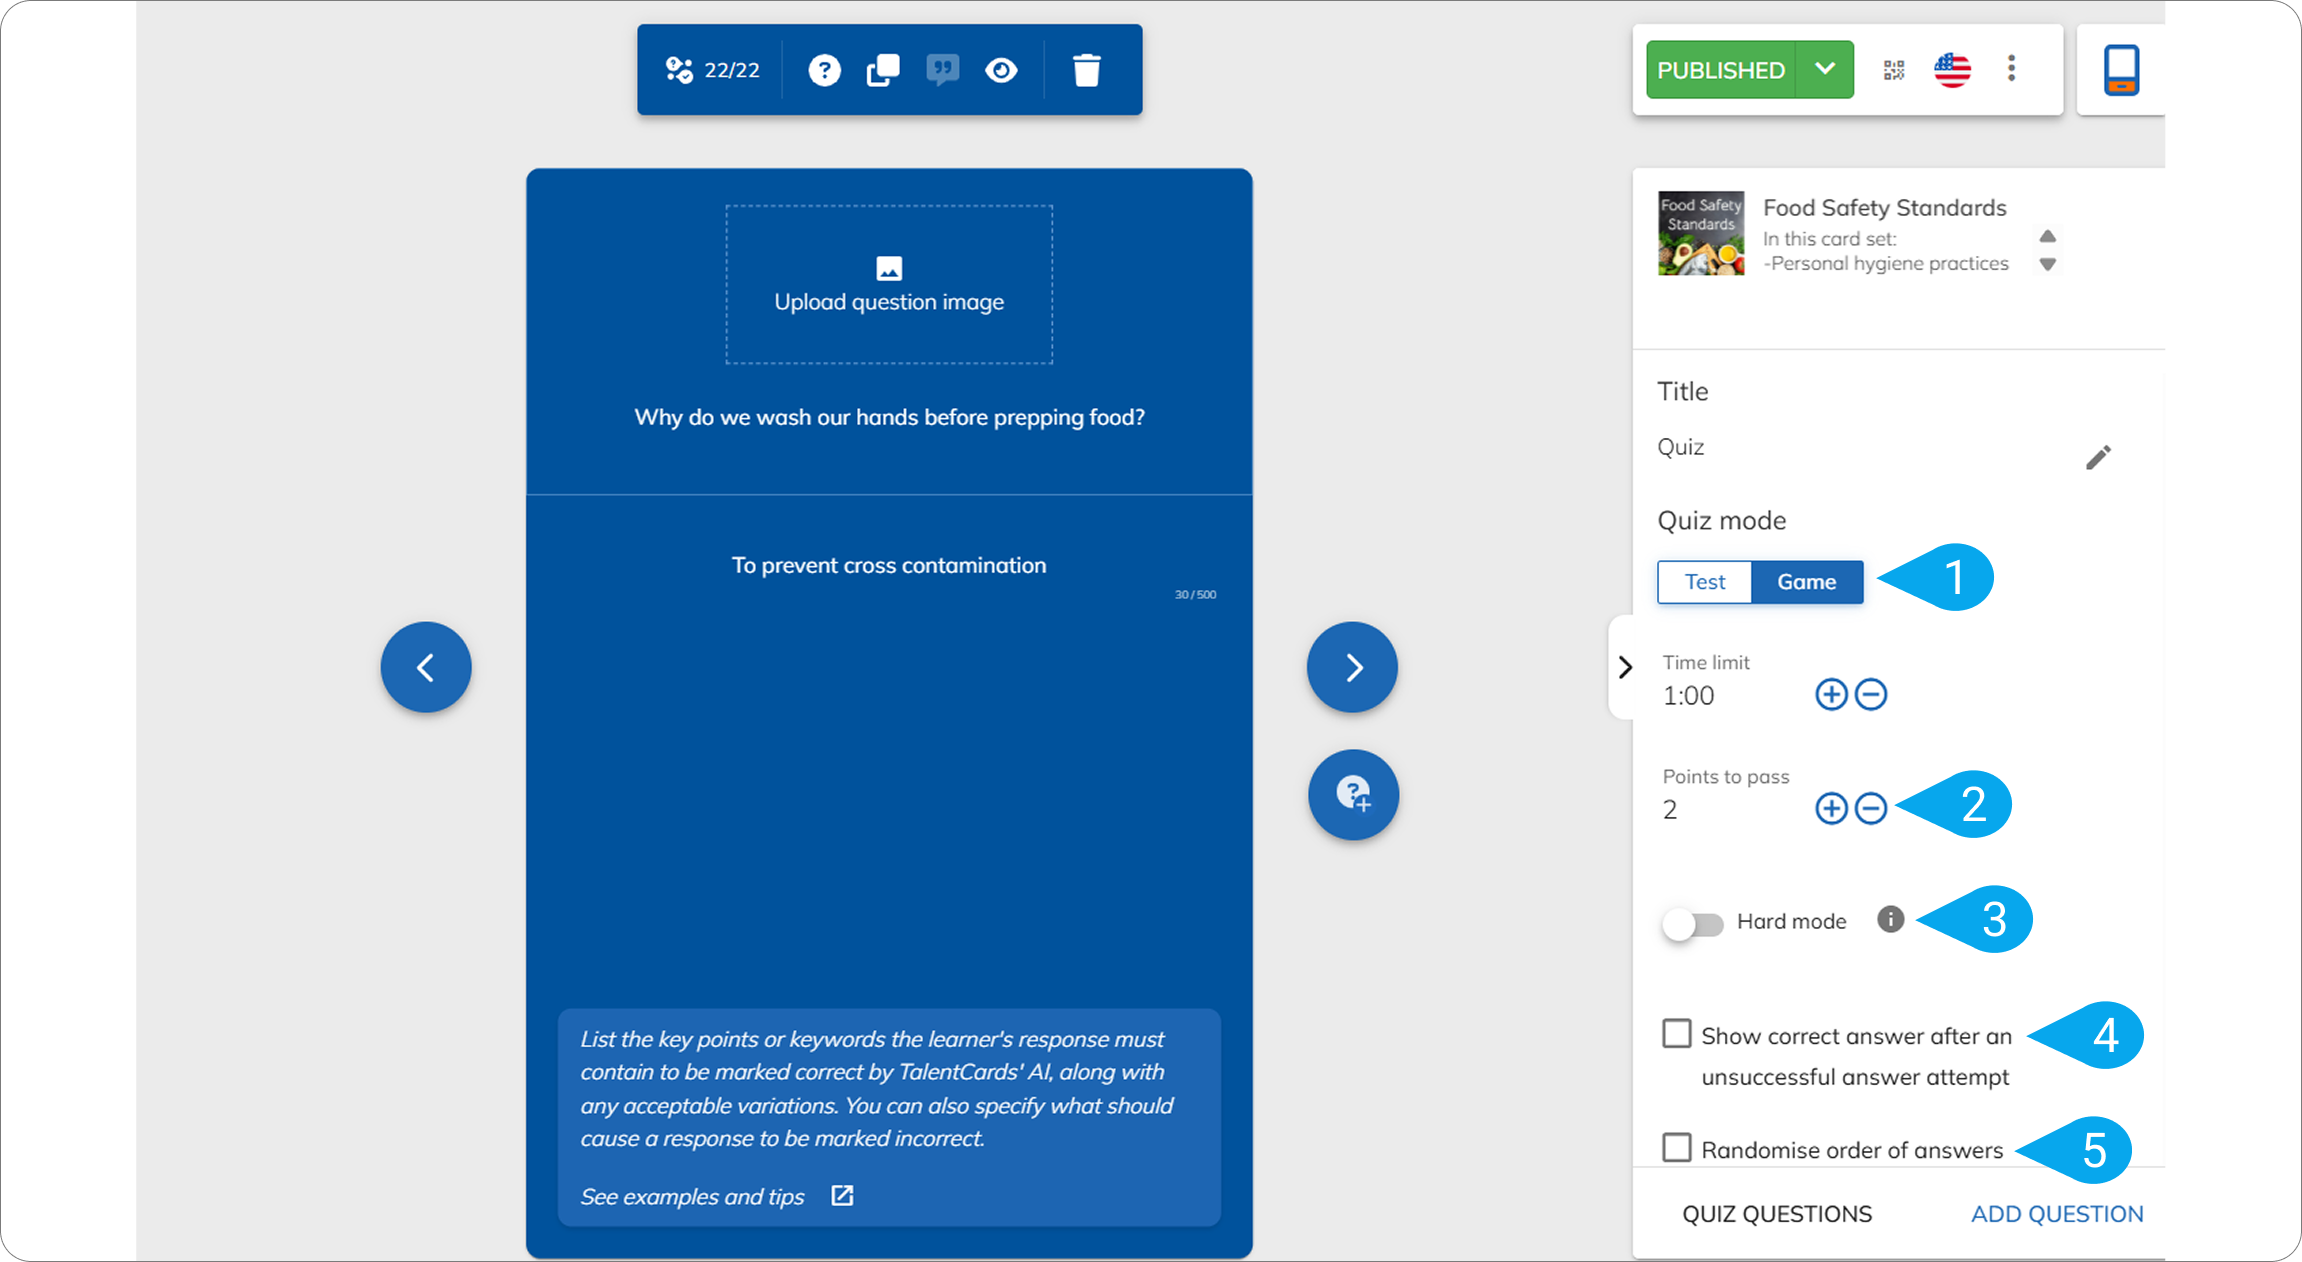2302x1262 pixels.
Task: Click the answer text 'To prevent cross contamination'
Action: click(x=889, y=565)
